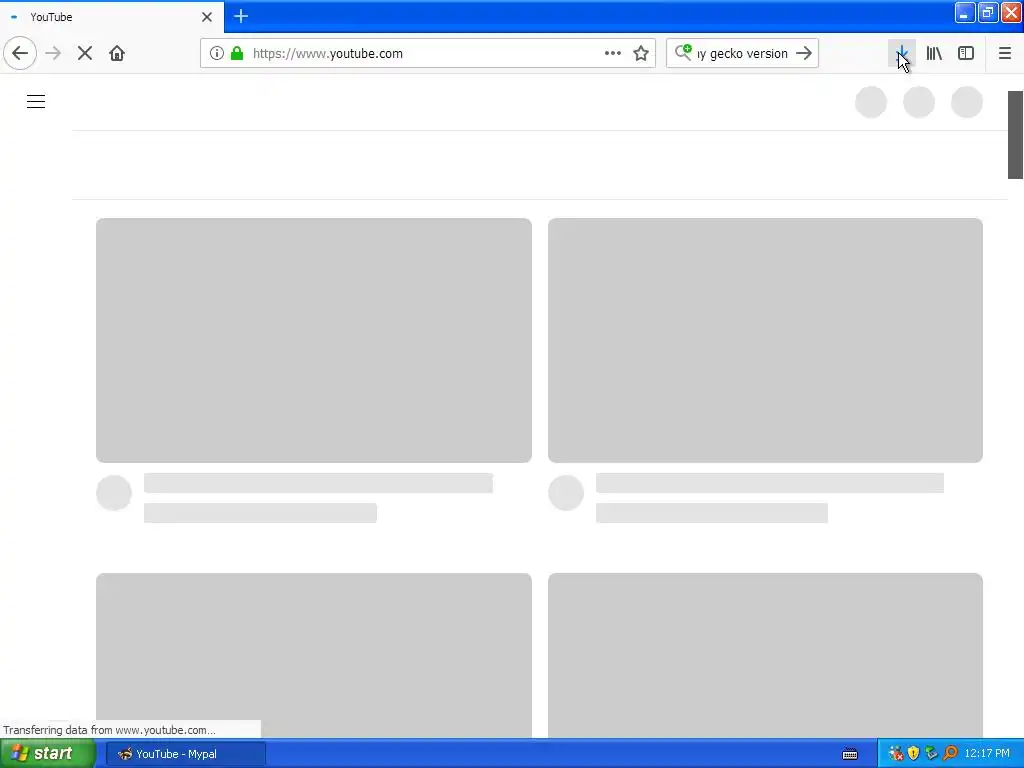Open the browser hamburger menu
Viewport: 1024px width, 768px height.
1005,54
